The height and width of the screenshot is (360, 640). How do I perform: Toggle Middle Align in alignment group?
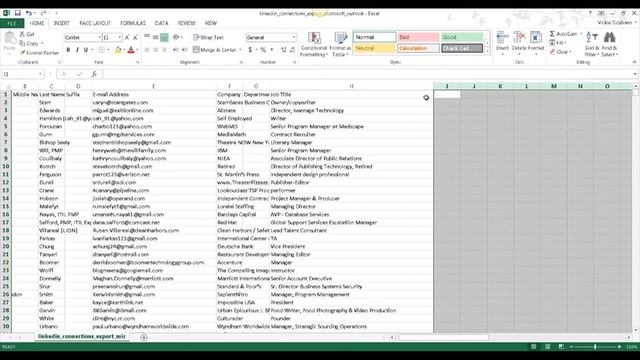tap(156, 38)
